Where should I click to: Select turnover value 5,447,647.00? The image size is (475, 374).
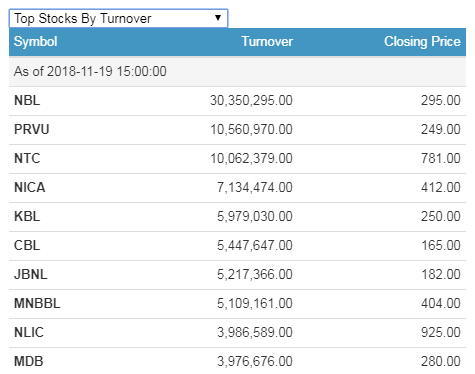pyautogui.click(x=255, y=245)
